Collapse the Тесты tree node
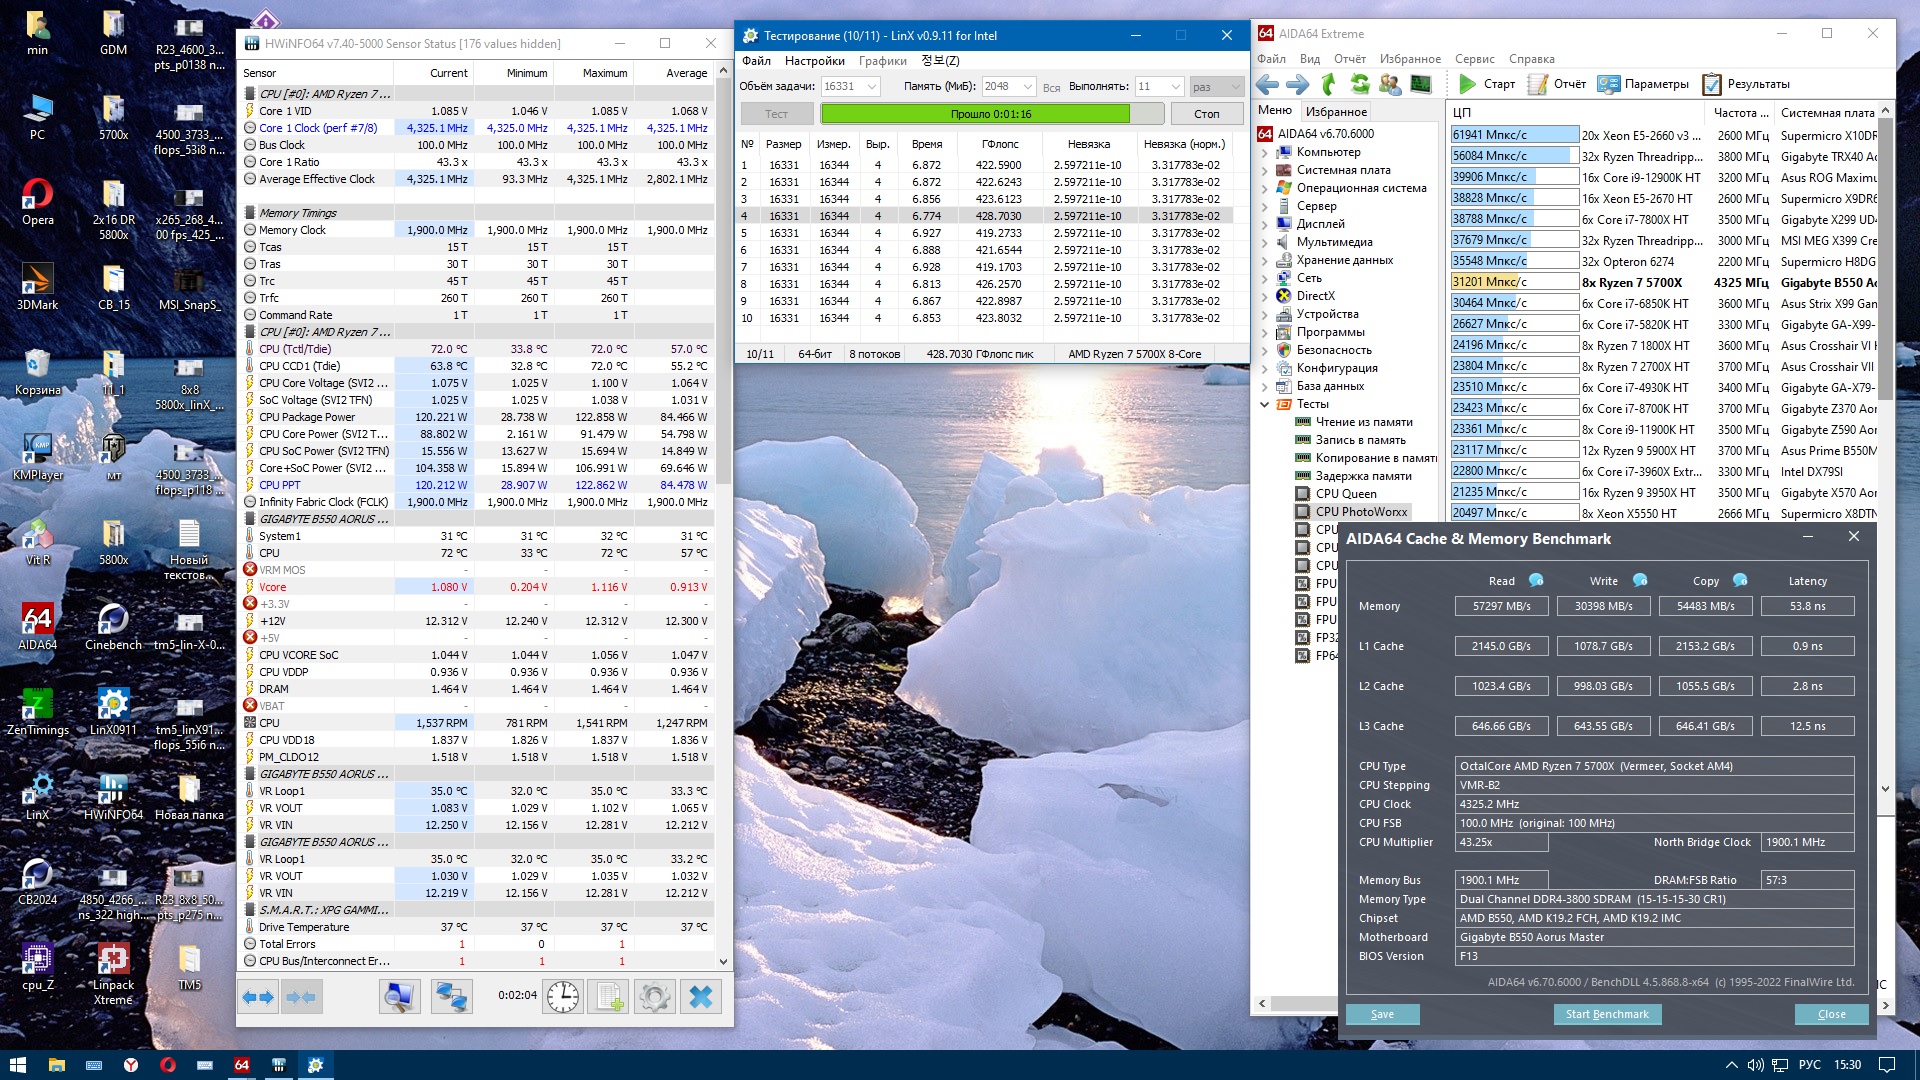Screen dimensions: 1920x1080 [x=1264, y=404]
